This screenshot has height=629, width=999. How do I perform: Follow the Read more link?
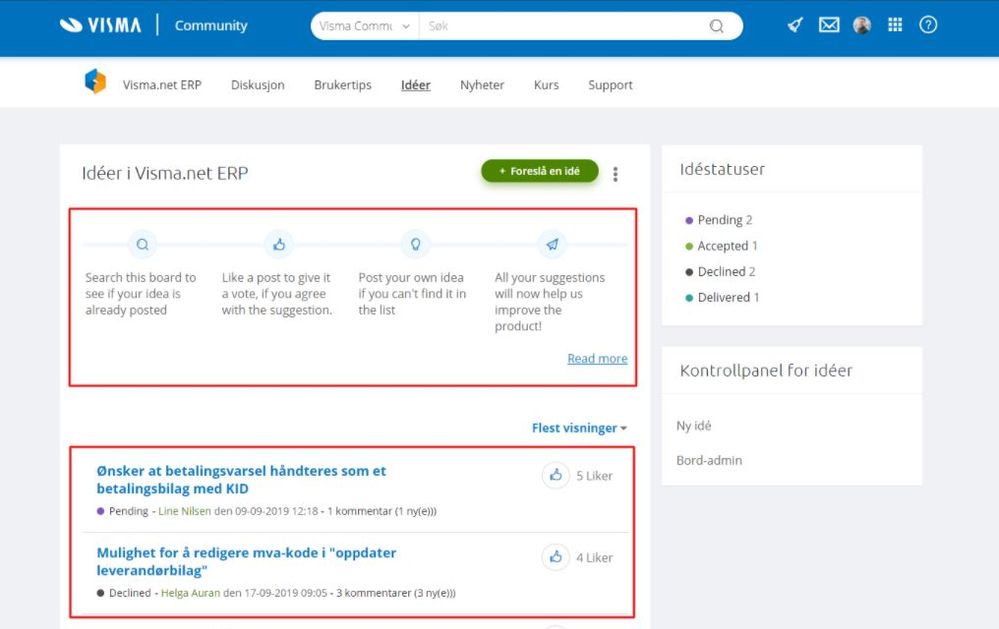[x=597, y=359]
